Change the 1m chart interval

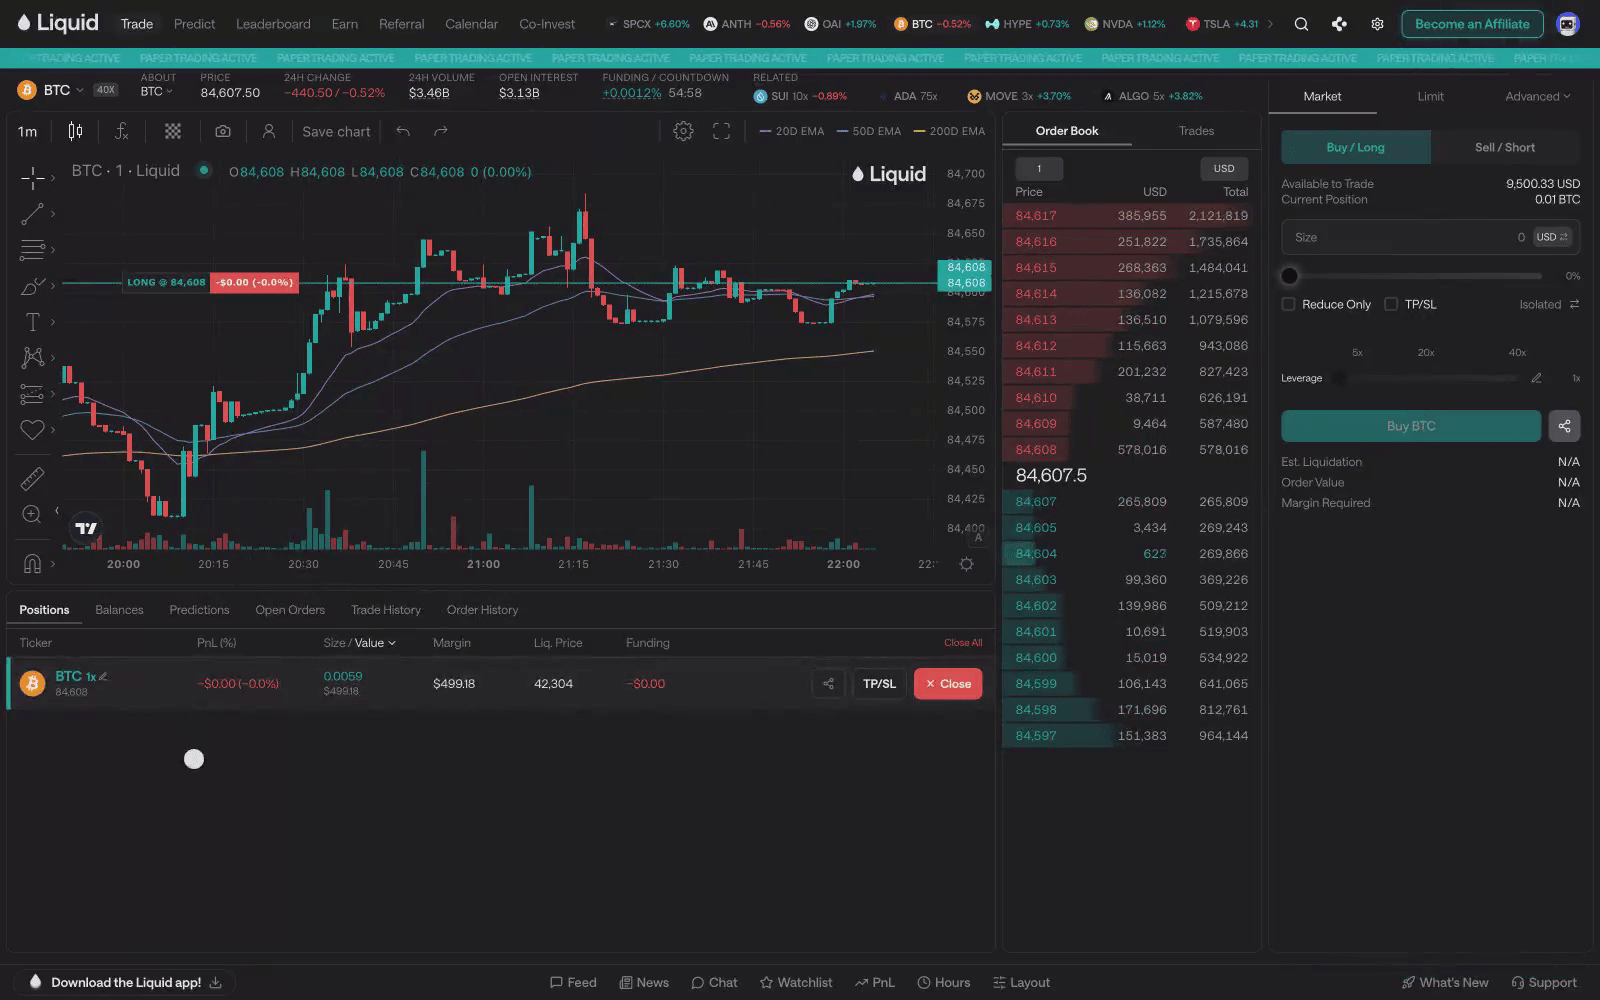click(x=28, y=131)
